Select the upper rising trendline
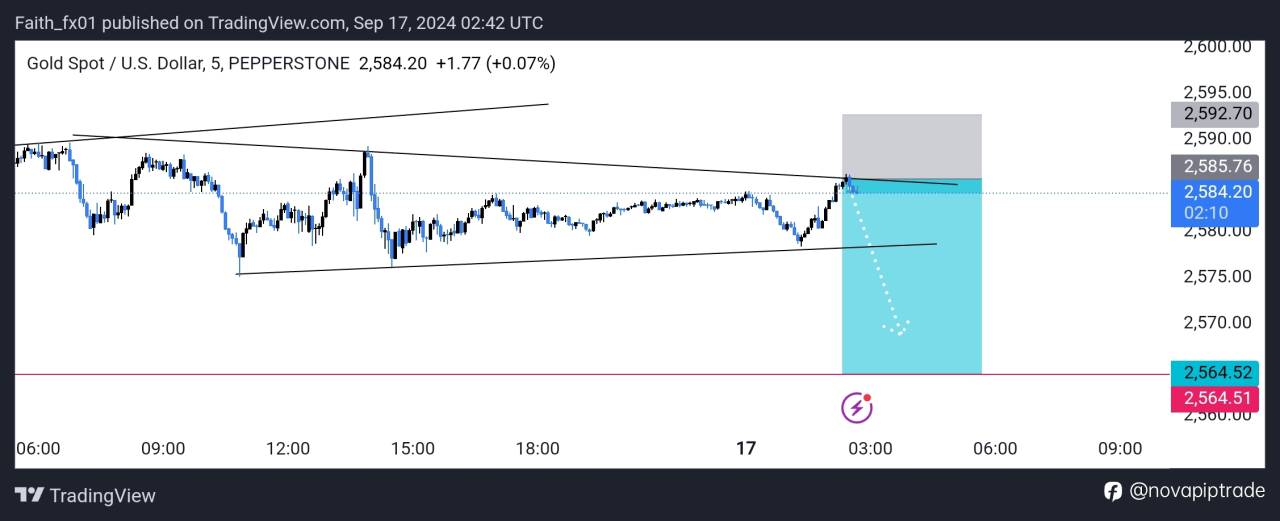This screenshot has width=1280, height=521. coord(300,124)
